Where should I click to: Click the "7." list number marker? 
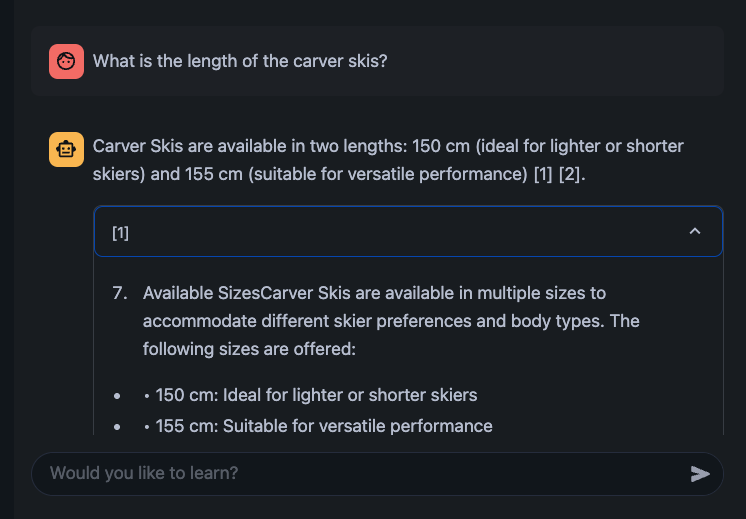click(120, 293)
